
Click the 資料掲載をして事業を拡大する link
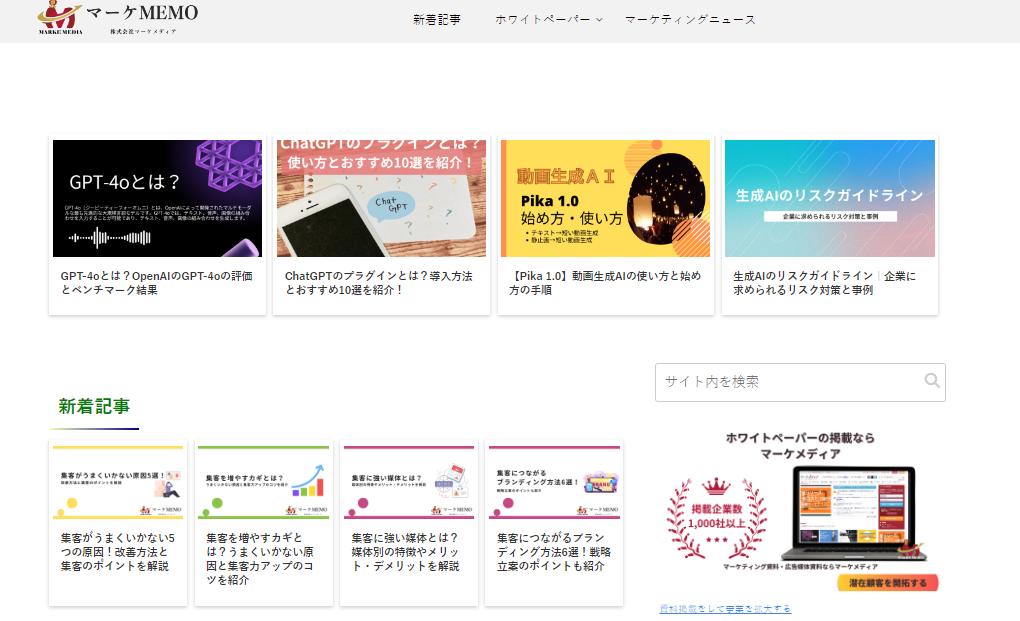tap(725, 608)
